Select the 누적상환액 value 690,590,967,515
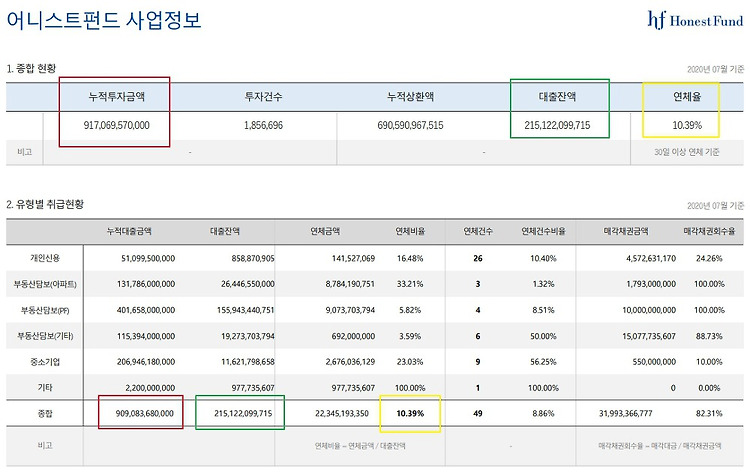The width and height of the screenshot is (750, 472). click(410, 125)
